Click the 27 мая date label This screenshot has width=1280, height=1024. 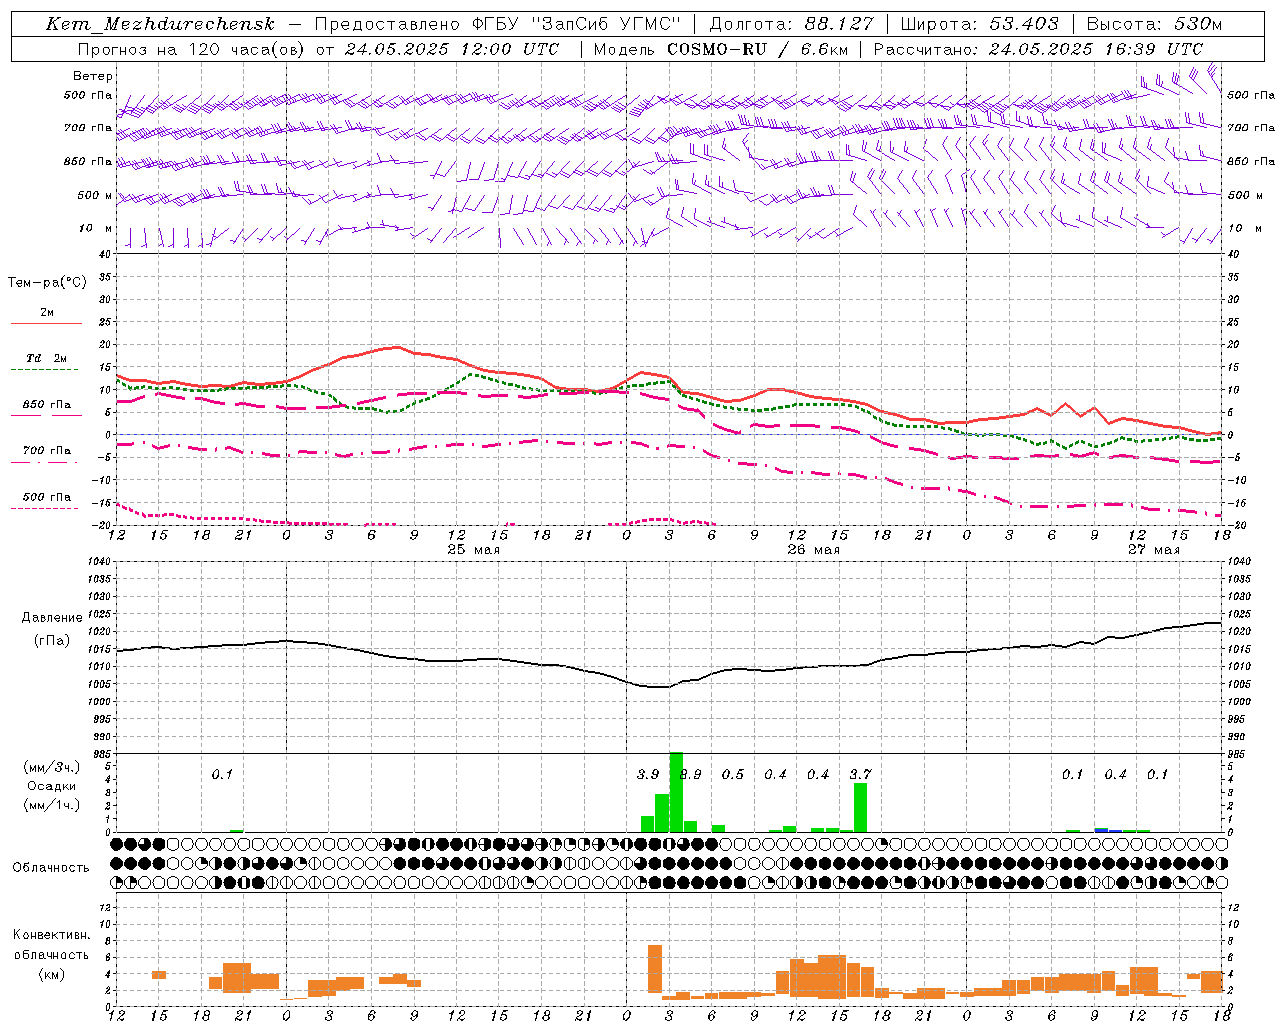point(1153,550)
